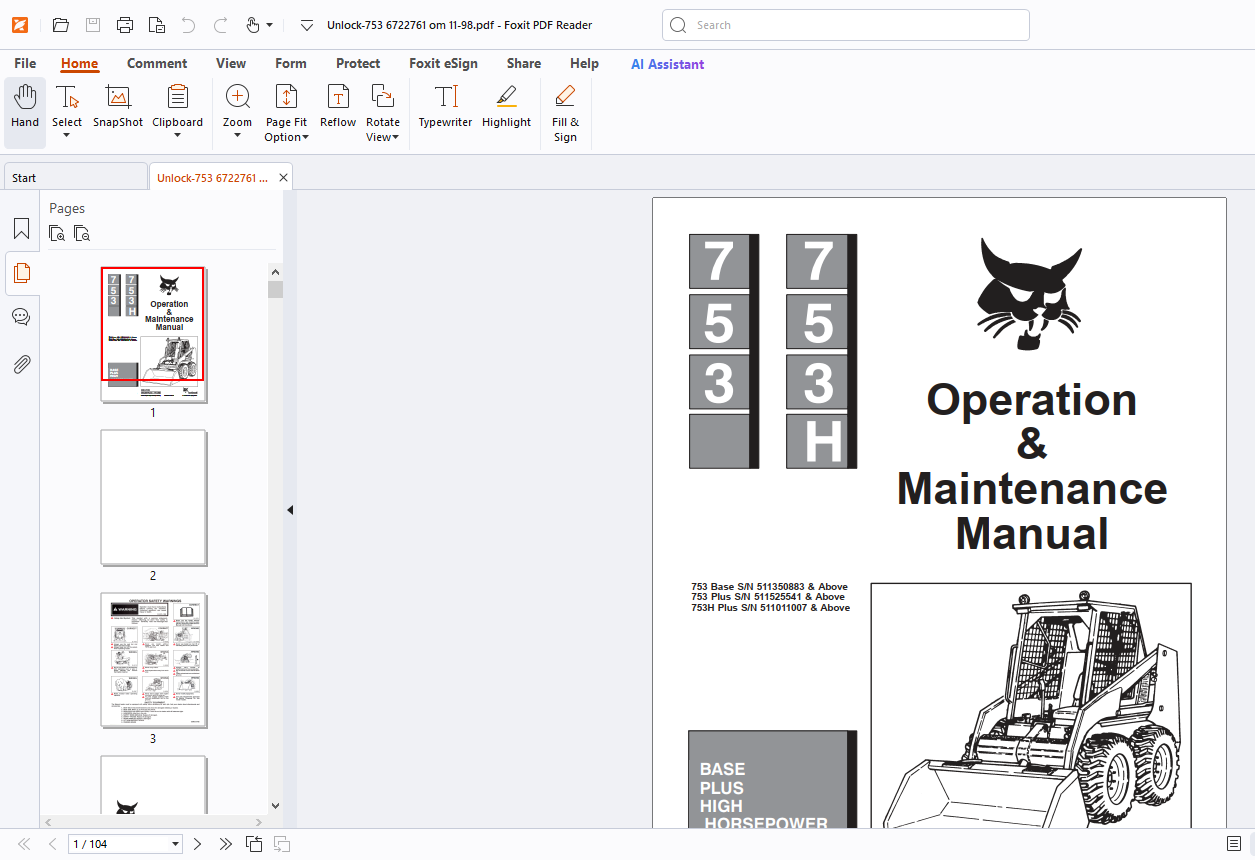Expand the Select tool dropdown arrow
Screen dimensions: 1255x860
click(x=67, y=136)
